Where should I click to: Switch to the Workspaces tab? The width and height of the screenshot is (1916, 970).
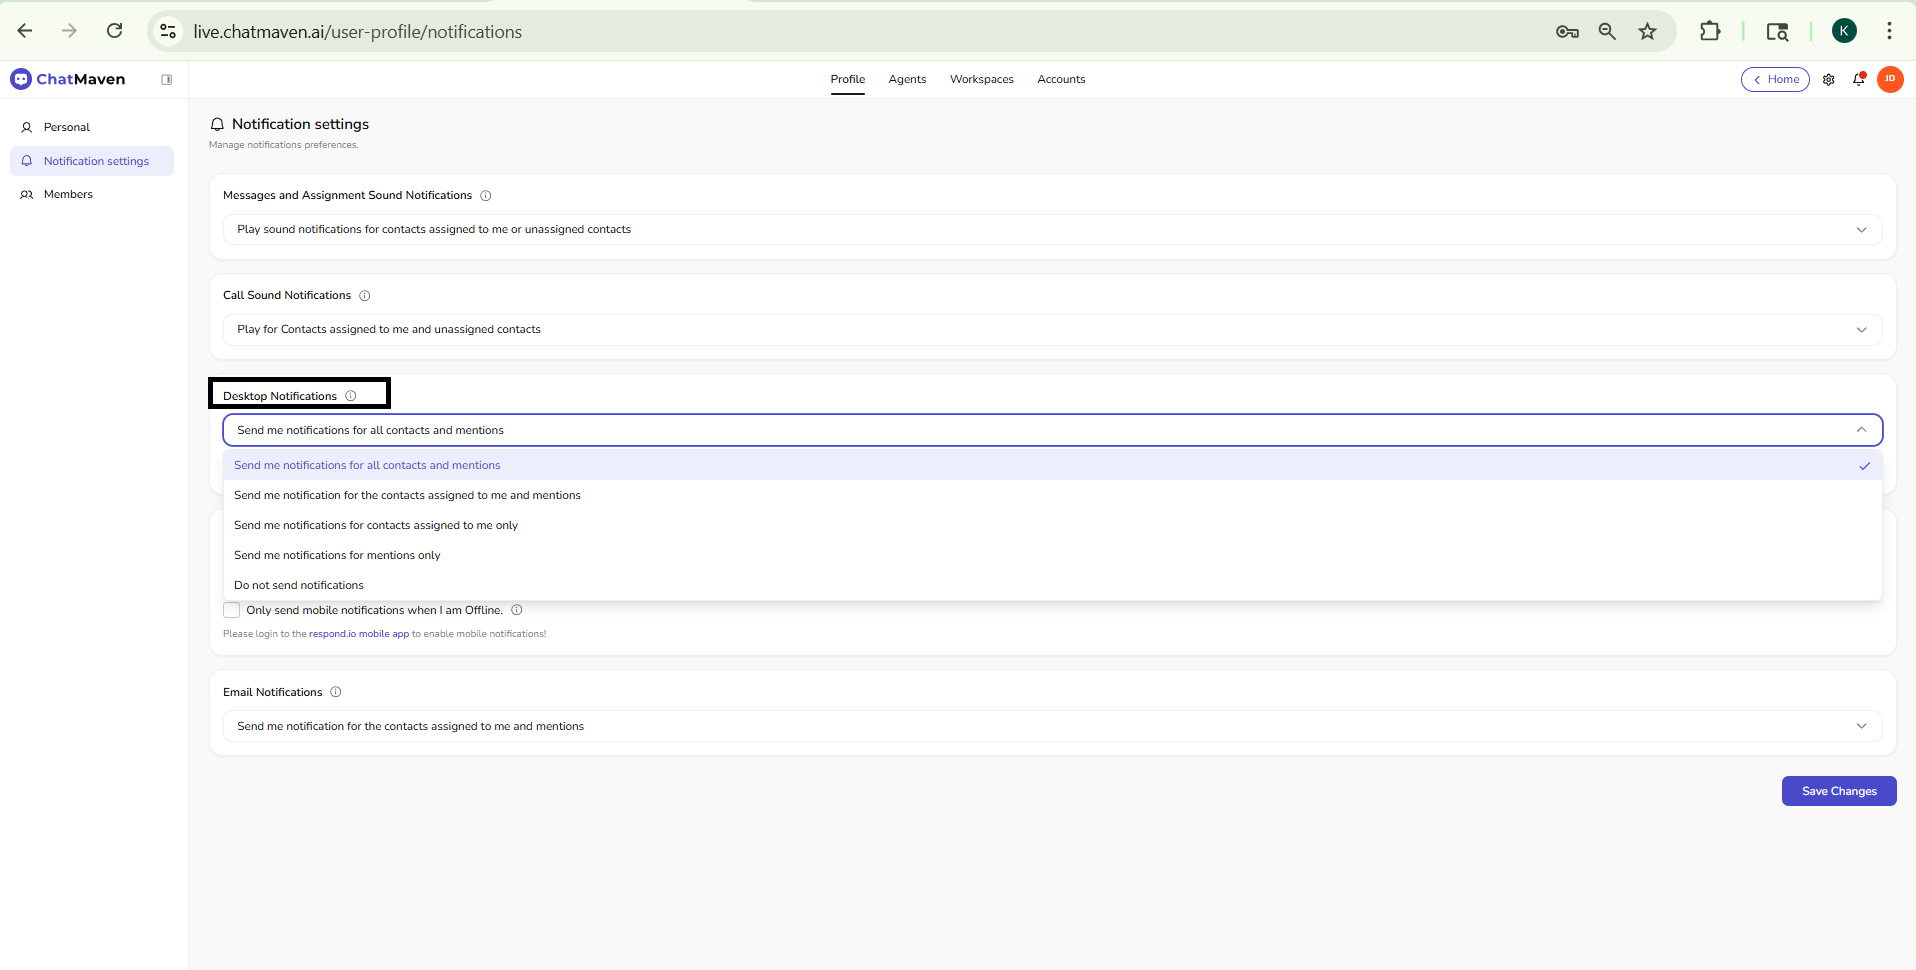981,80
